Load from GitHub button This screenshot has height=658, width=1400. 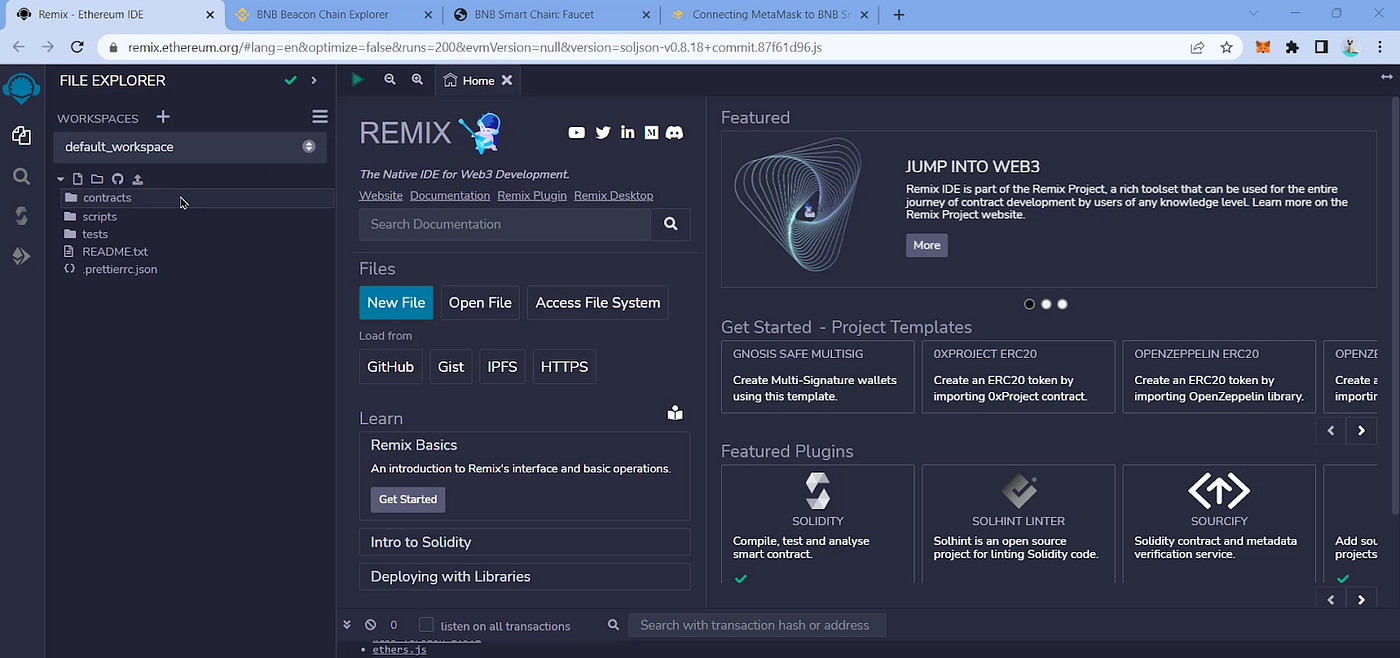tap(390, 367)
